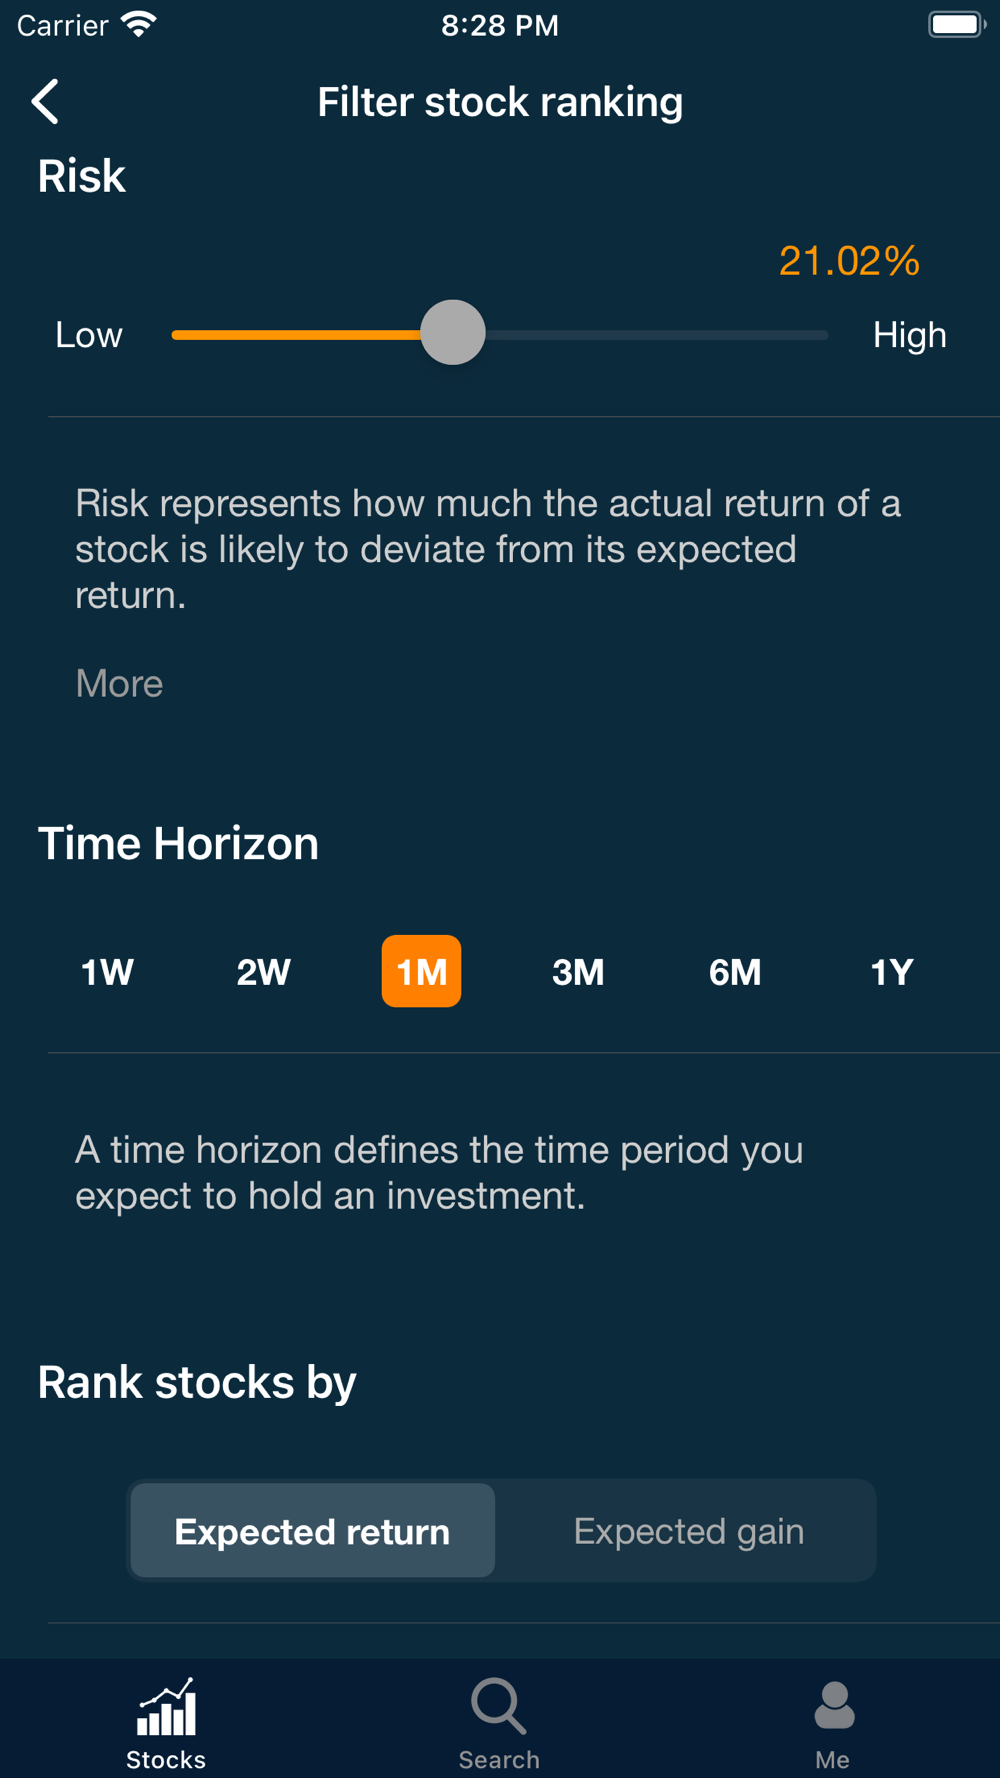1000x1778 pixels.
Task: Select the 6M time horizon
Action: coord(735,972)
